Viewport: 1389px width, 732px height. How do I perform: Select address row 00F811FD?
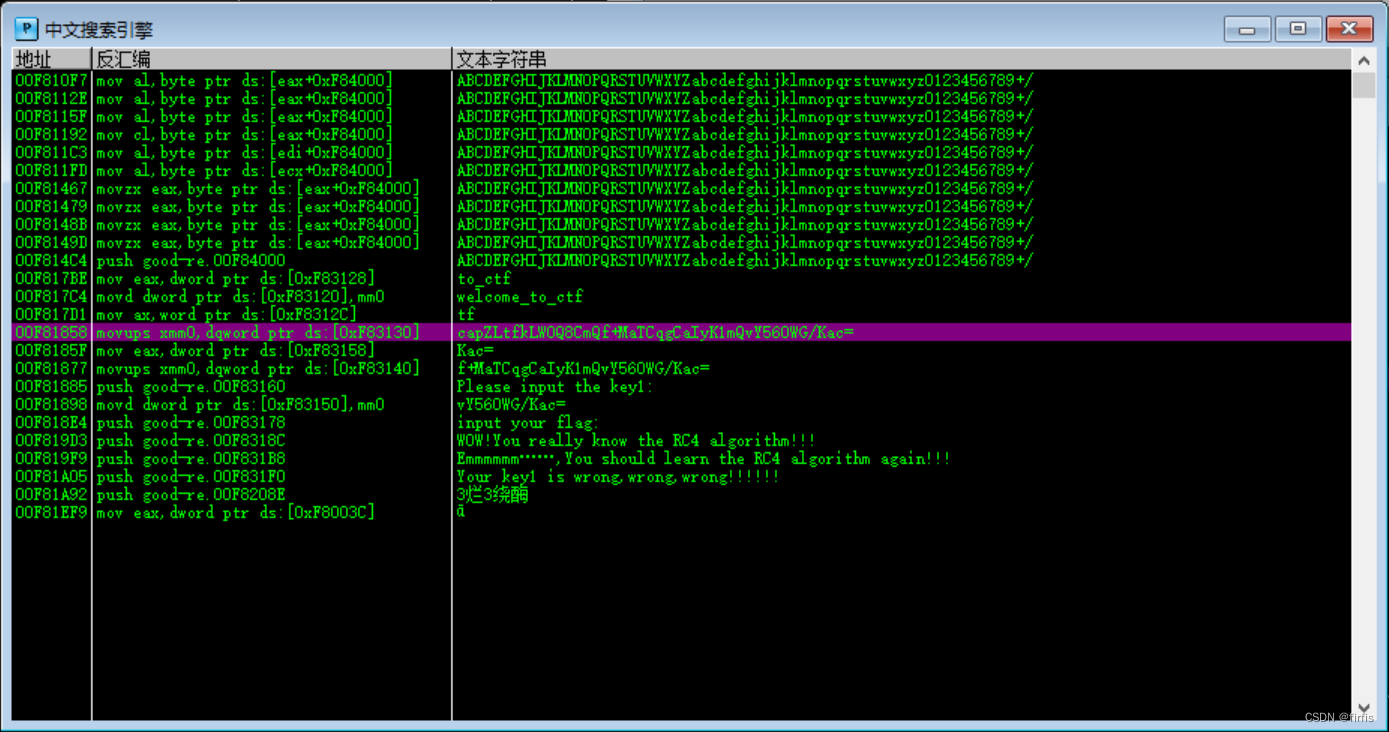(x=51, y=170)
